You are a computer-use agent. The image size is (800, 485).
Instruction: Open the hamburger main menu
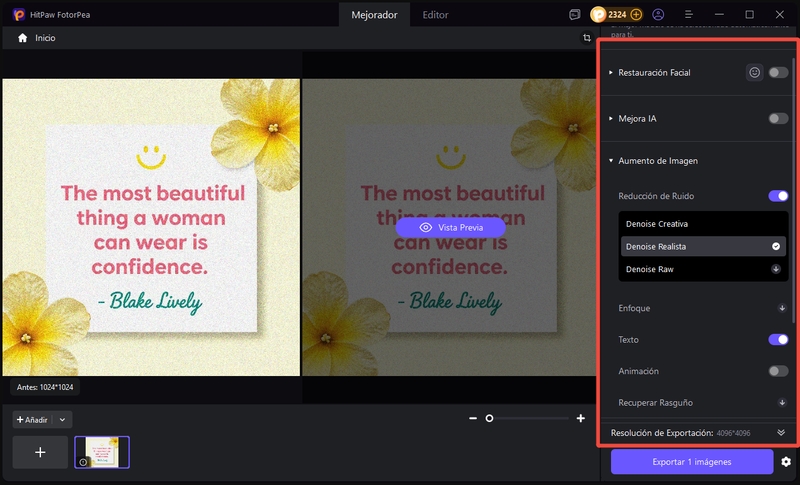point(688,15)
